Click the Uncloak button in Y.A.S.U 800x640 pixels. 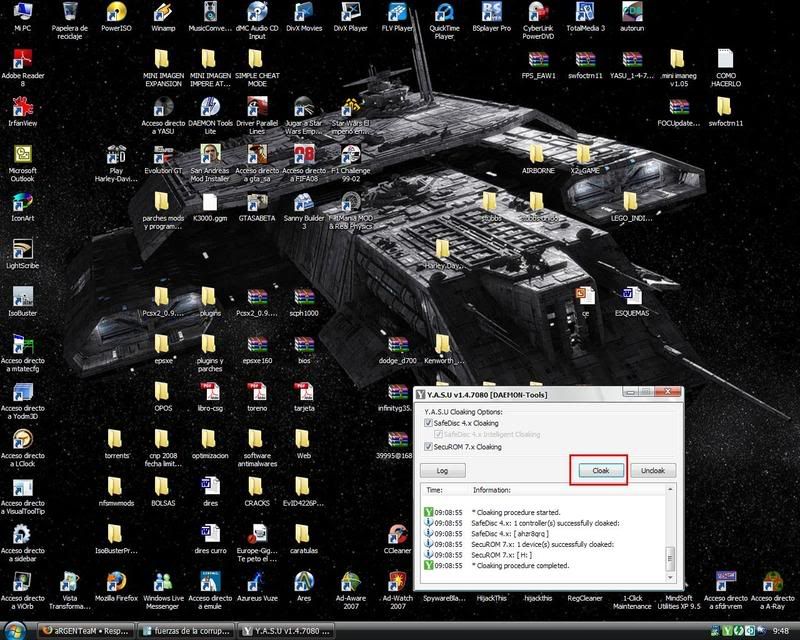tap(653, 471)
